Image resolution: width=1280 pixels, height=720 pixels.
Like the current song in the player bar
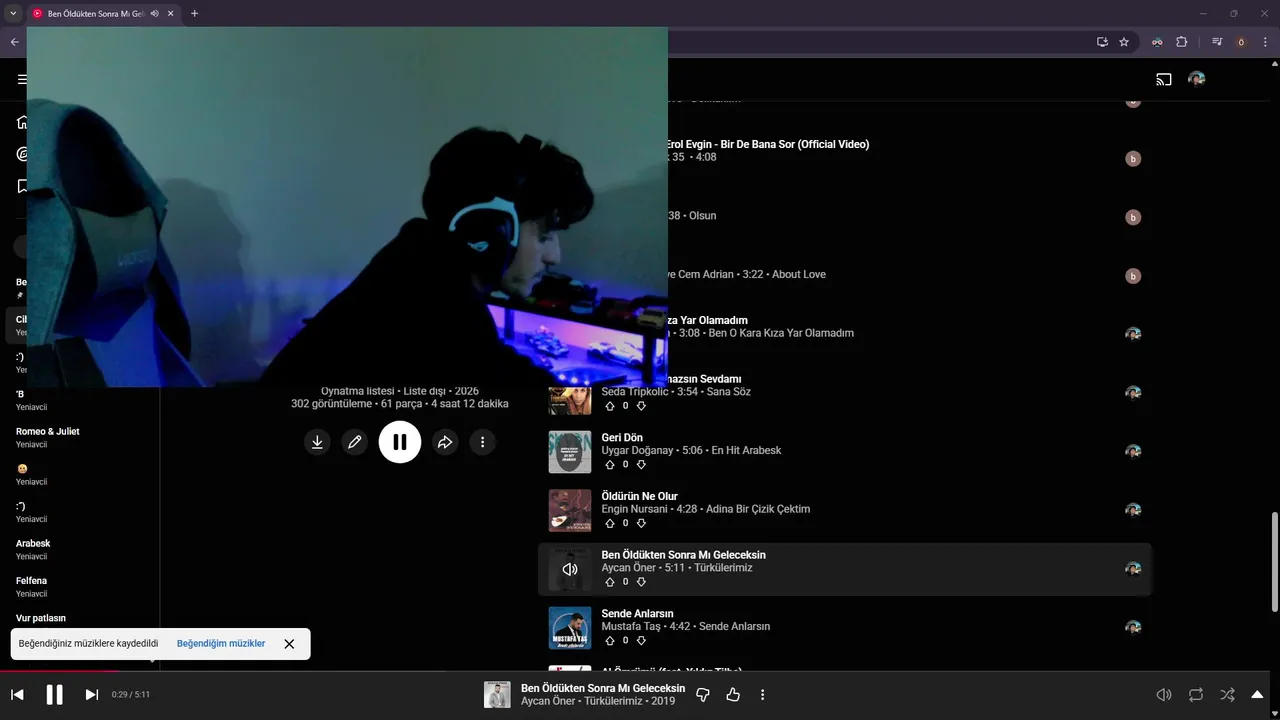click(x=733, y=694)
